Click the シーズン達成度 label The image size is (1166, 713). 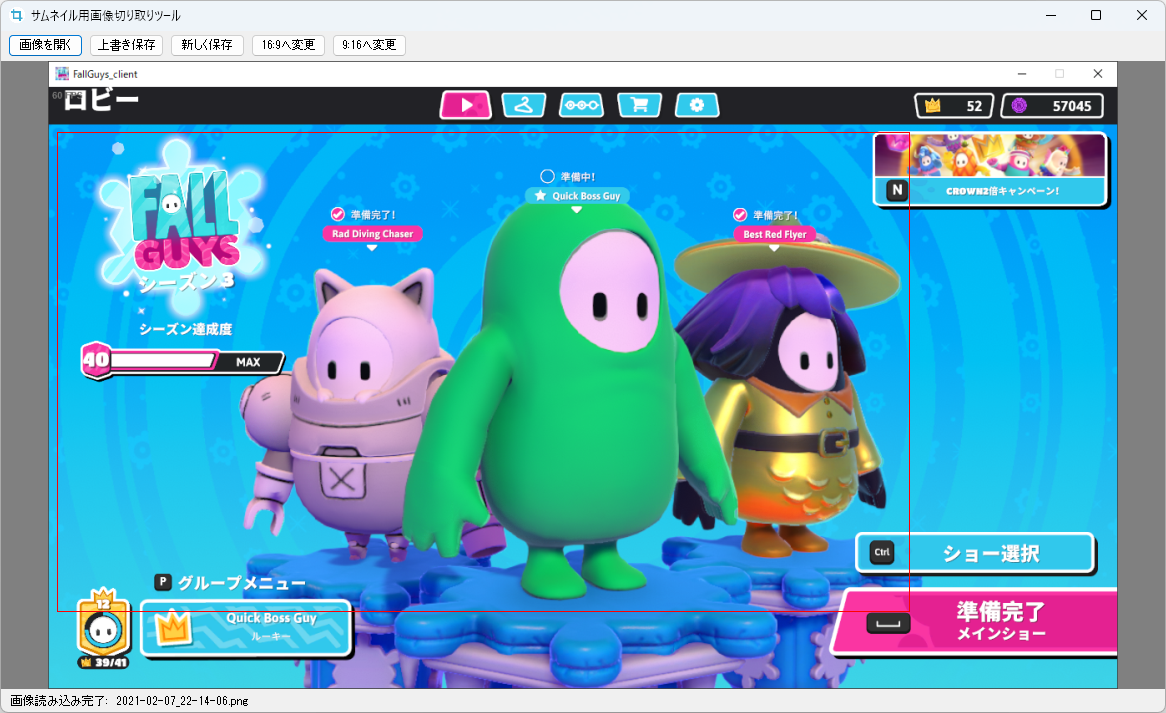(x=186, y=329)
